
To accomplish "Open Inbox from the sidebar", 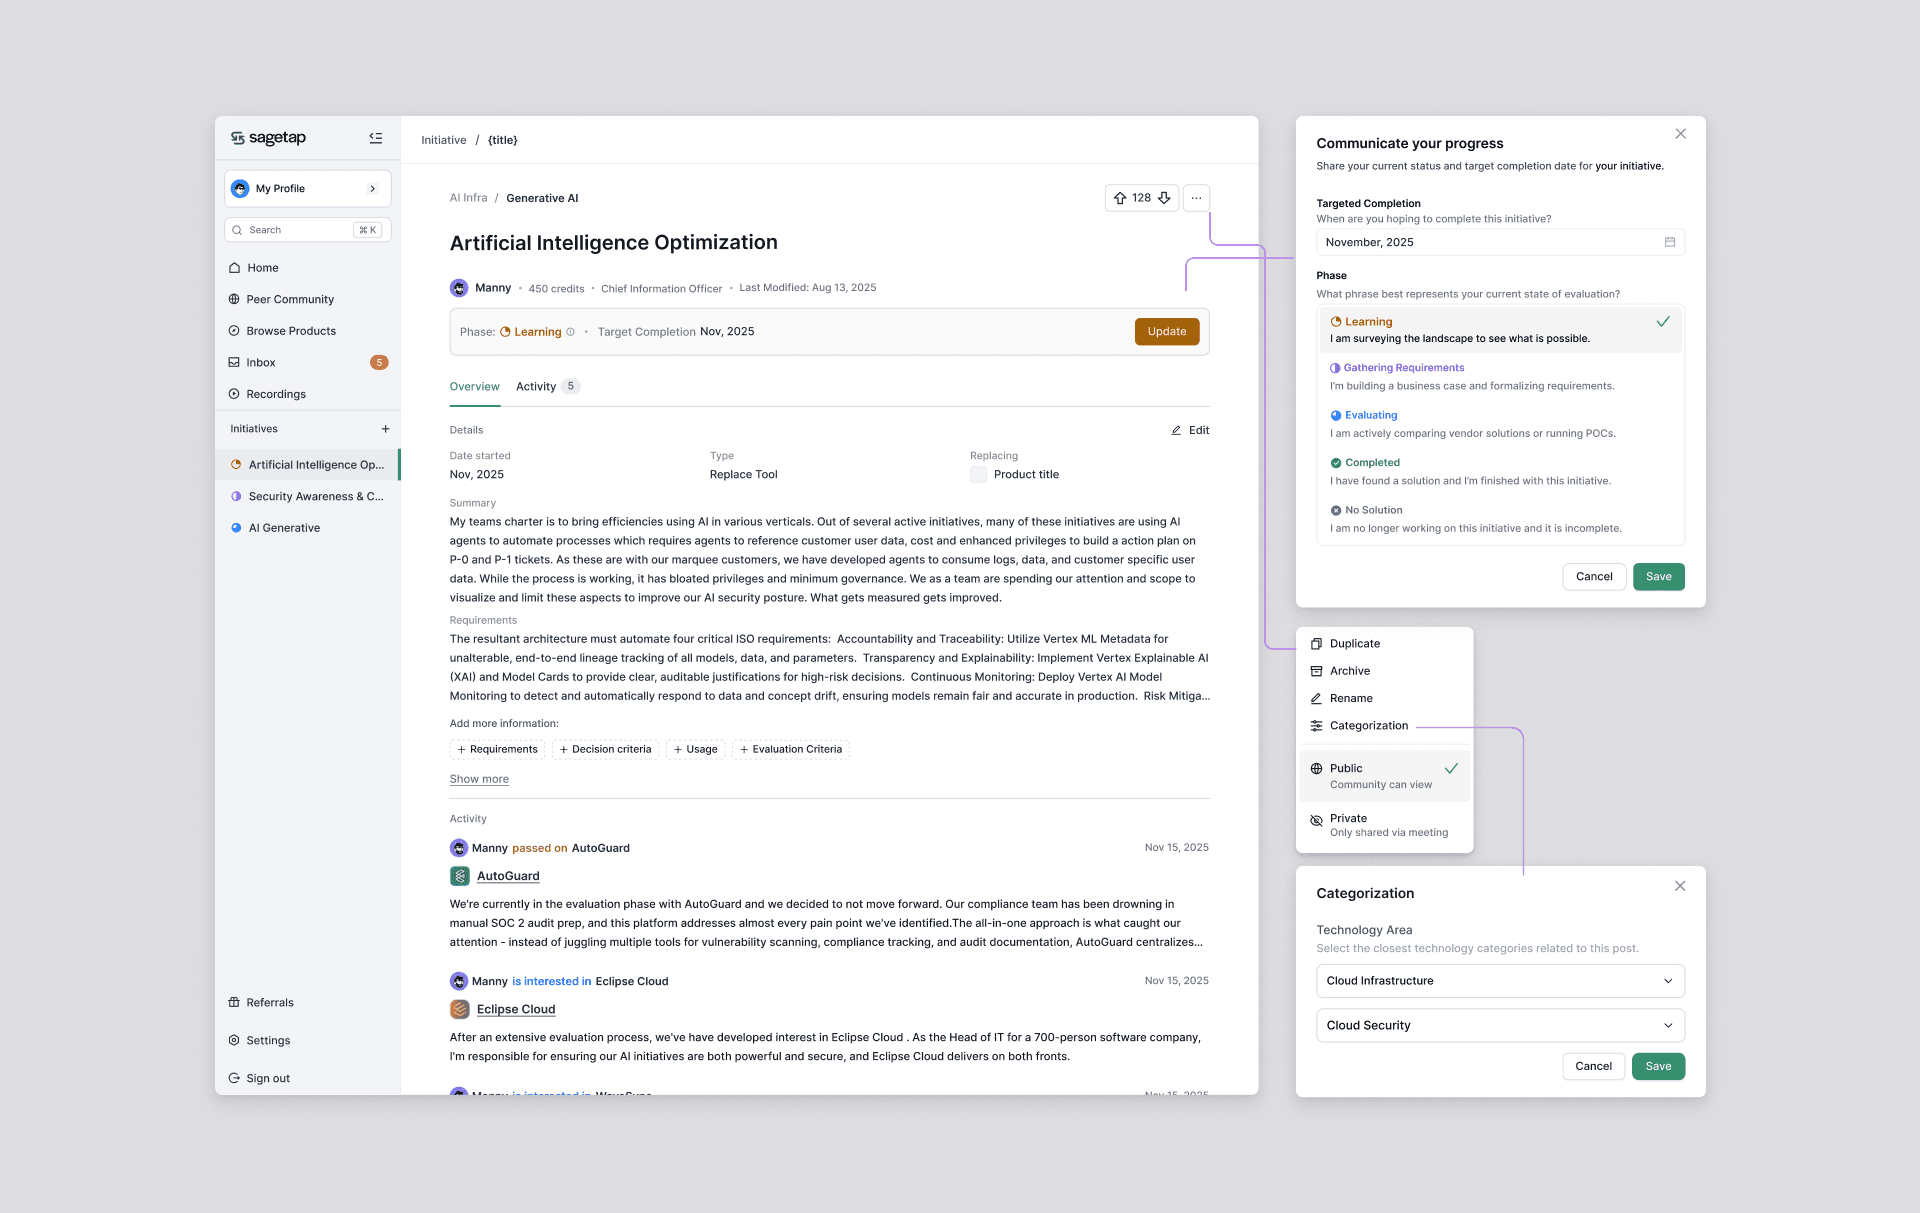I will 261,362.
